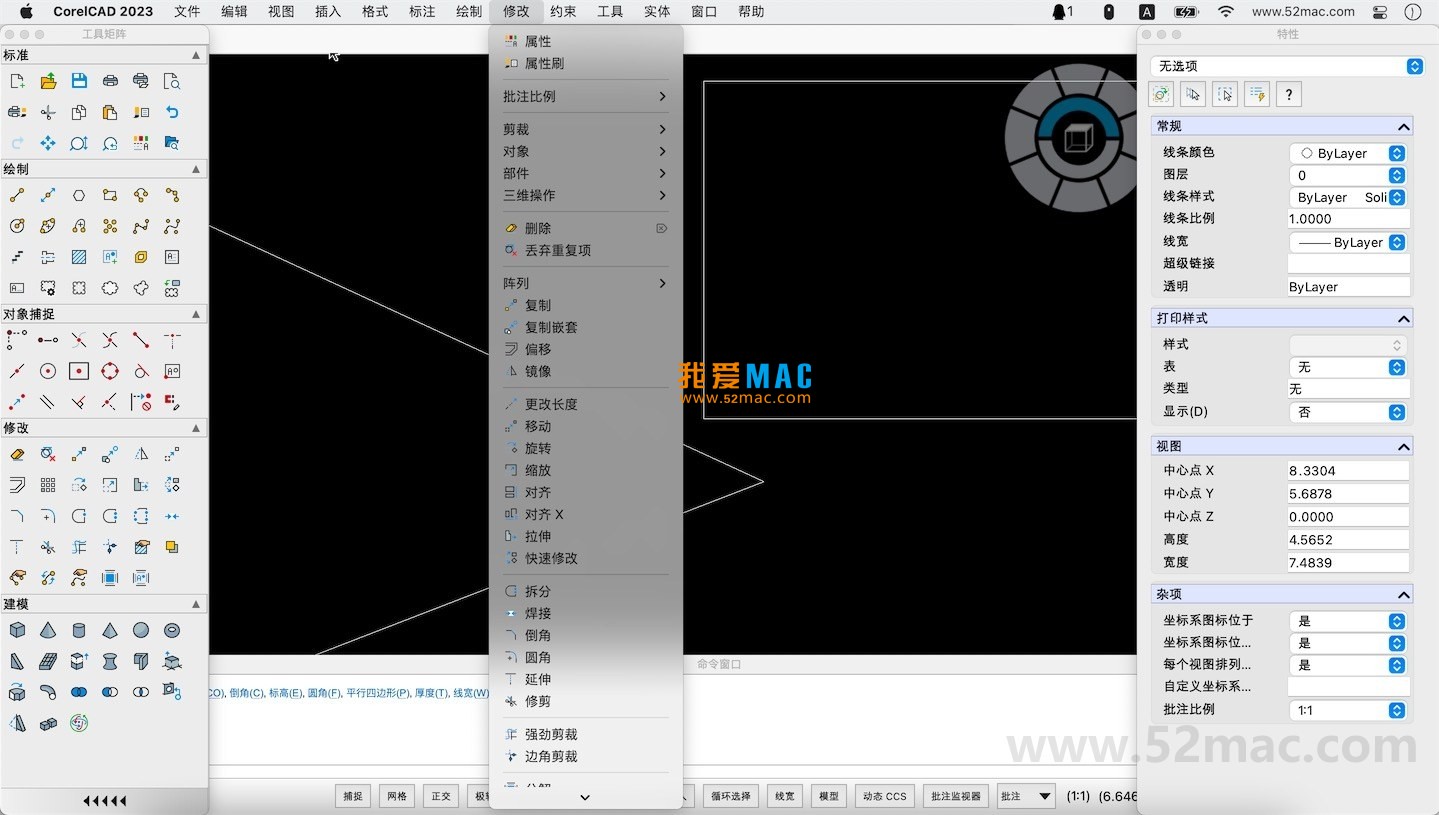Open the 阵列 submenu

(586, 283)
